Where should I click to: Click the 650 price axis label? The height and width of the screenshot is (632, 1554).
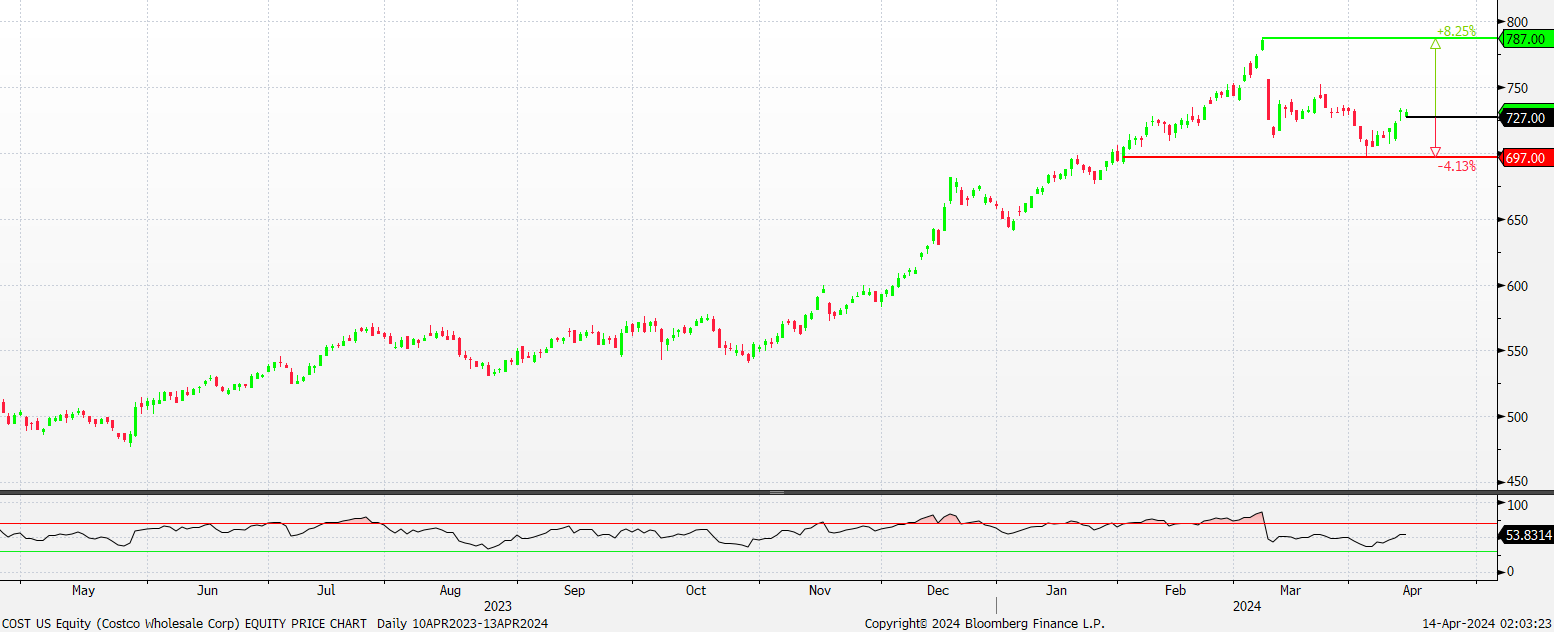coord(1516,220)
